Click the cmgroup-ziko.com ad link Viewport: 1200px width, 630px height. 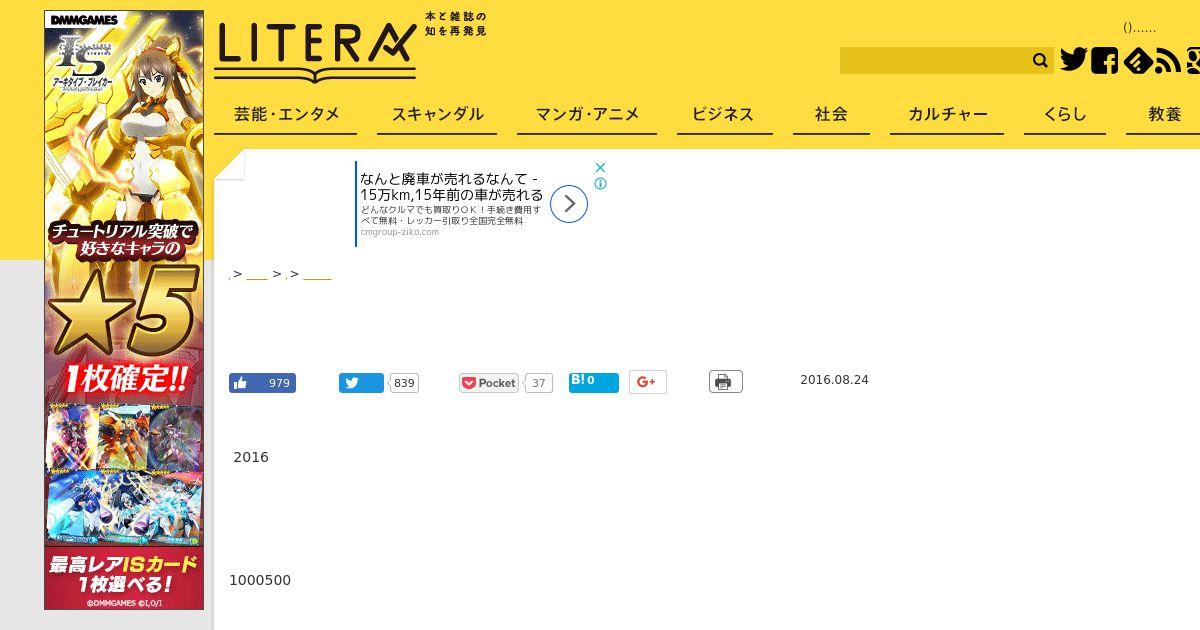(x=400, y=232)
